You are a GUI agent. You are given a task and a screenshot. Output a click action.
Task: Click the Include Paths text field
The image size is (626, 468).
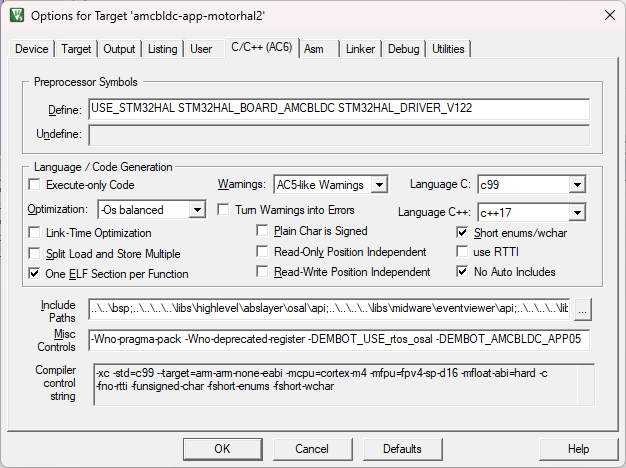(330, 309)
